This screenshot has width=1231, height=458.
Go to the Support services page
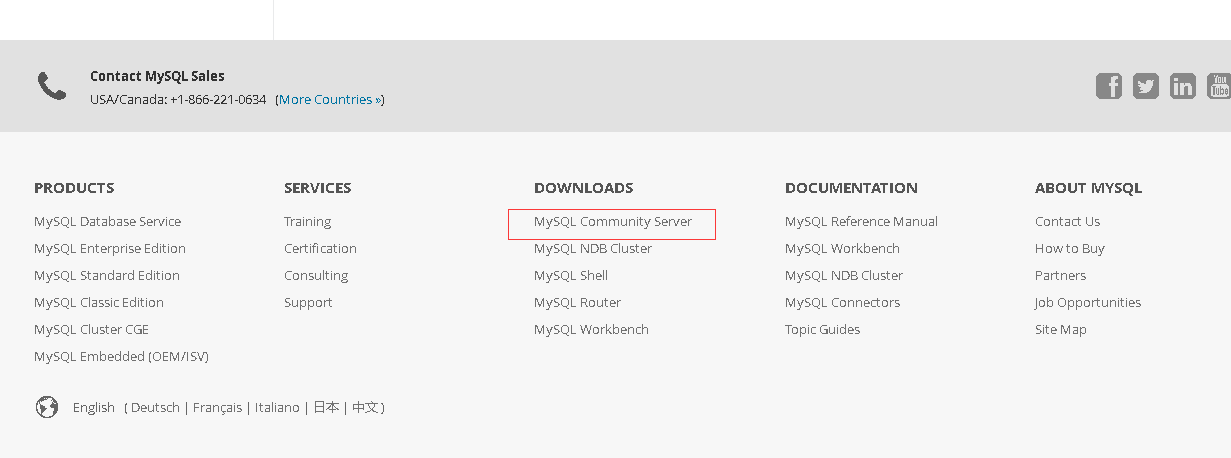pos(308,303)
